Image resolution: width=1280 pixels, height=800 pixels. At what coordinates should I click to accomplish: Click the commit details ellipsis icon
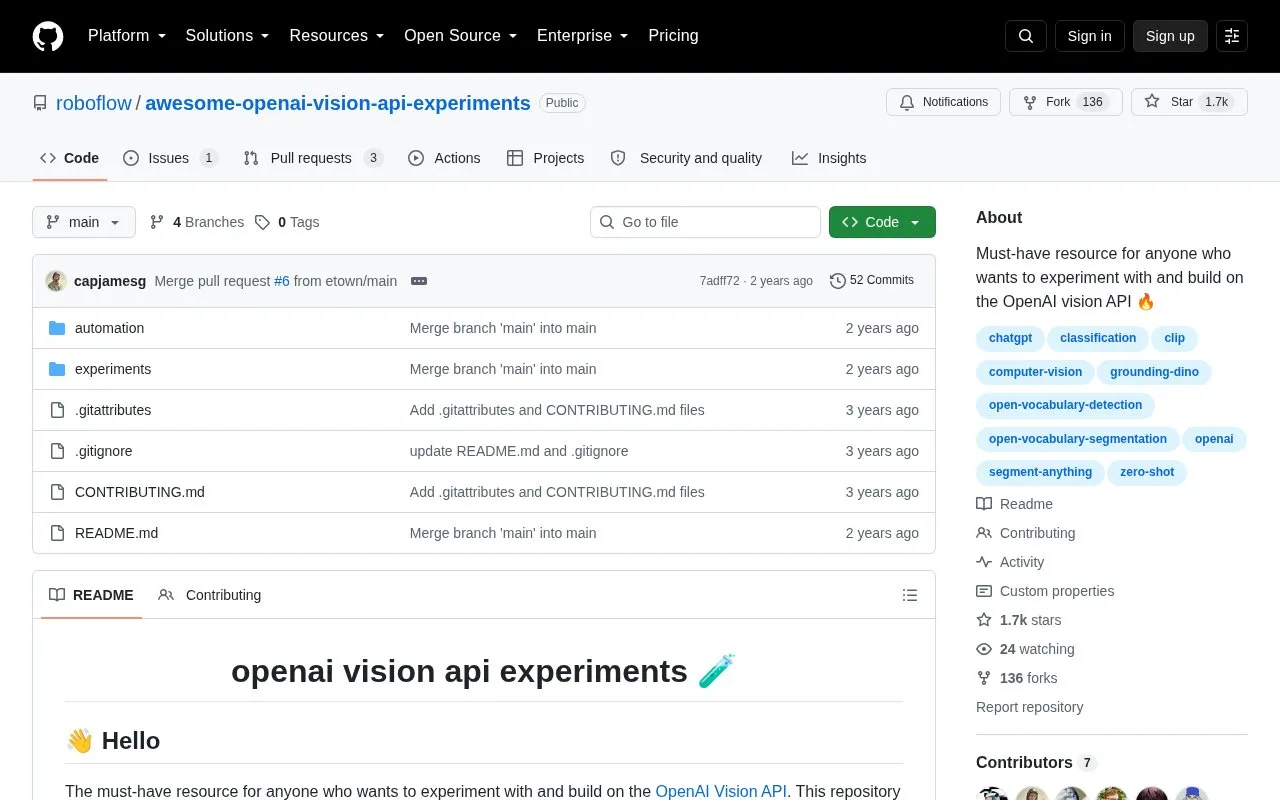[419, 281]
